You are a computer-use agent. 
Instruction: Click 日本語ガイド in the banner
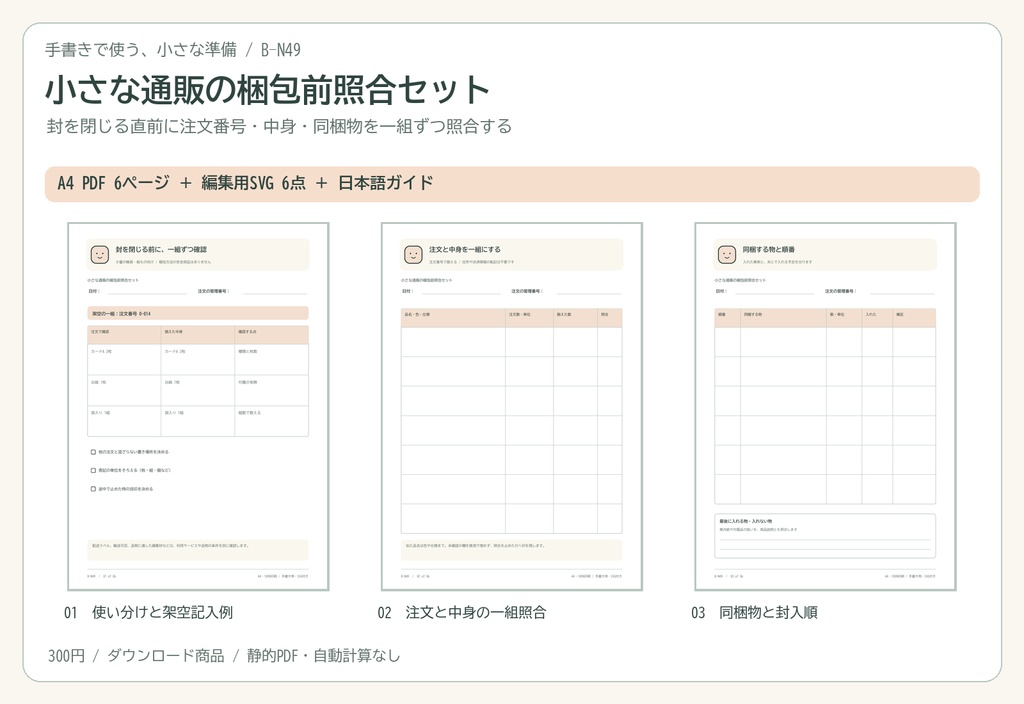(x=386, y=184)
